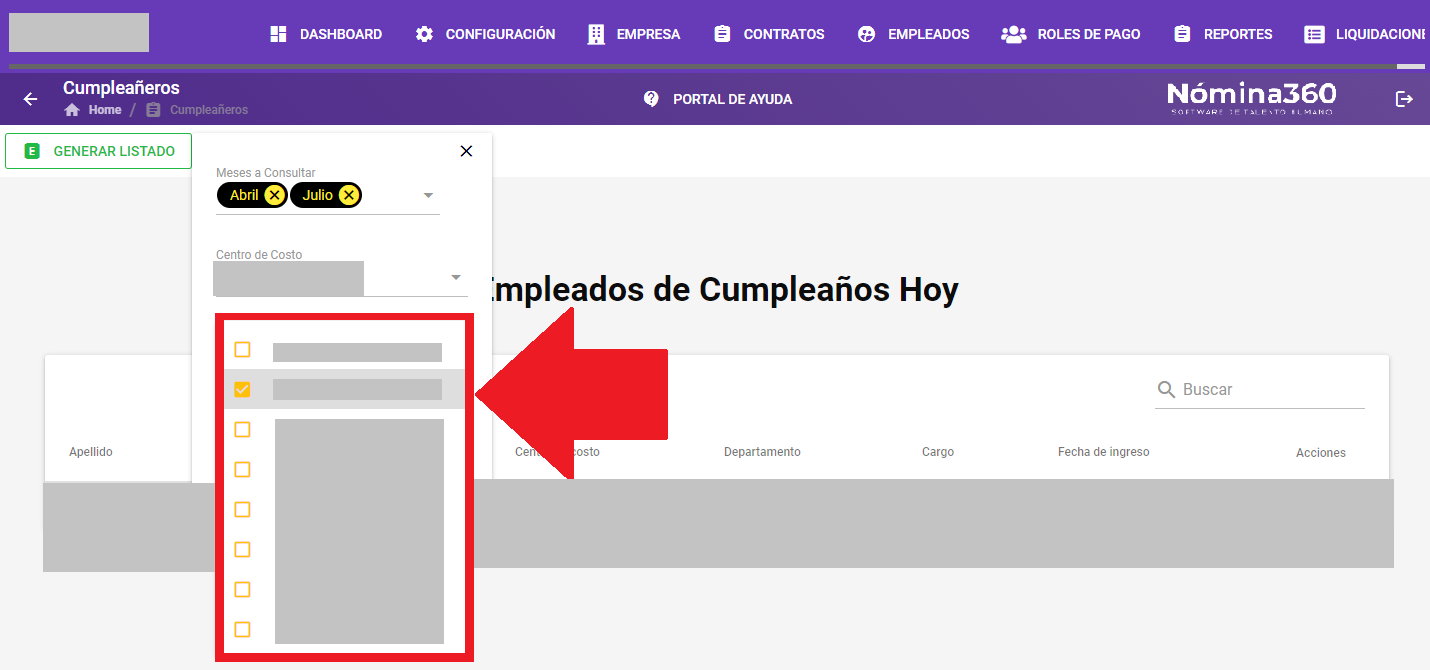Open the Contratos menu
This screenshot has width=1430, height=670.
click(769, 34)
